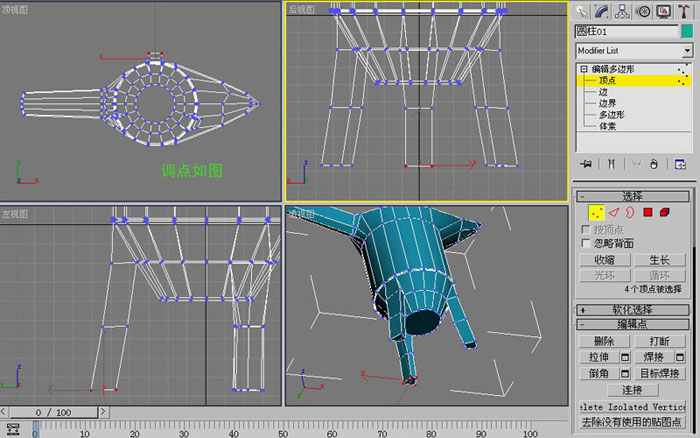The width and height of the screenshot is (700, 438).
Task: Open the Hierarchy panel icon
Action: [622, 11]
